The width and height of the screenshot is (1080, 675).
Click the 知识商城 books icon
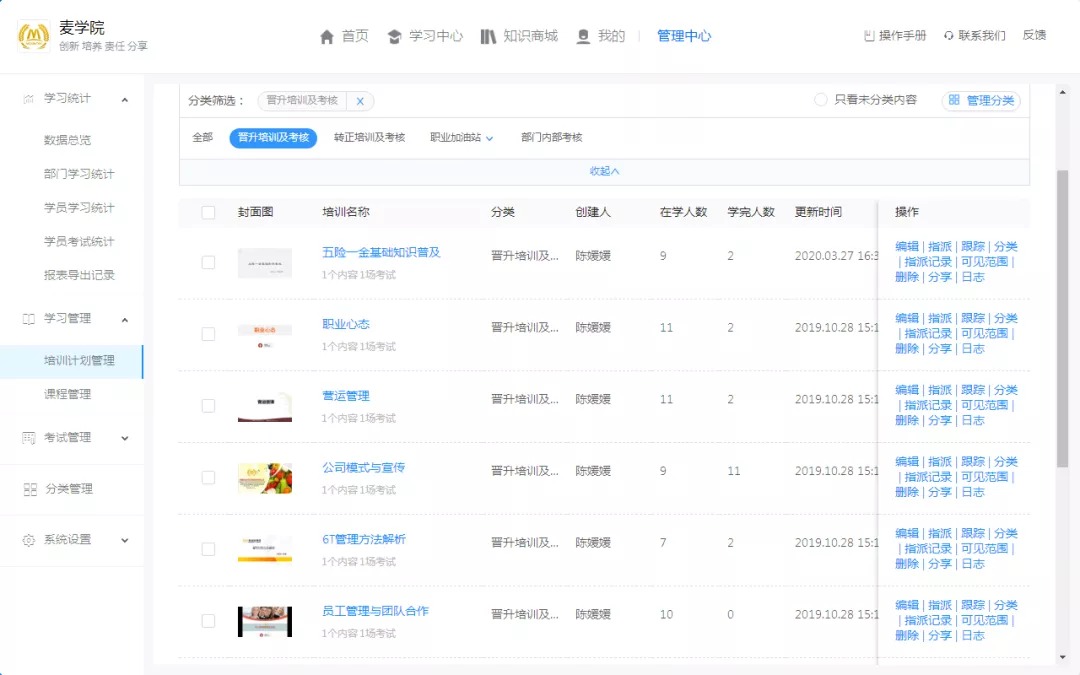click(488, 37)
